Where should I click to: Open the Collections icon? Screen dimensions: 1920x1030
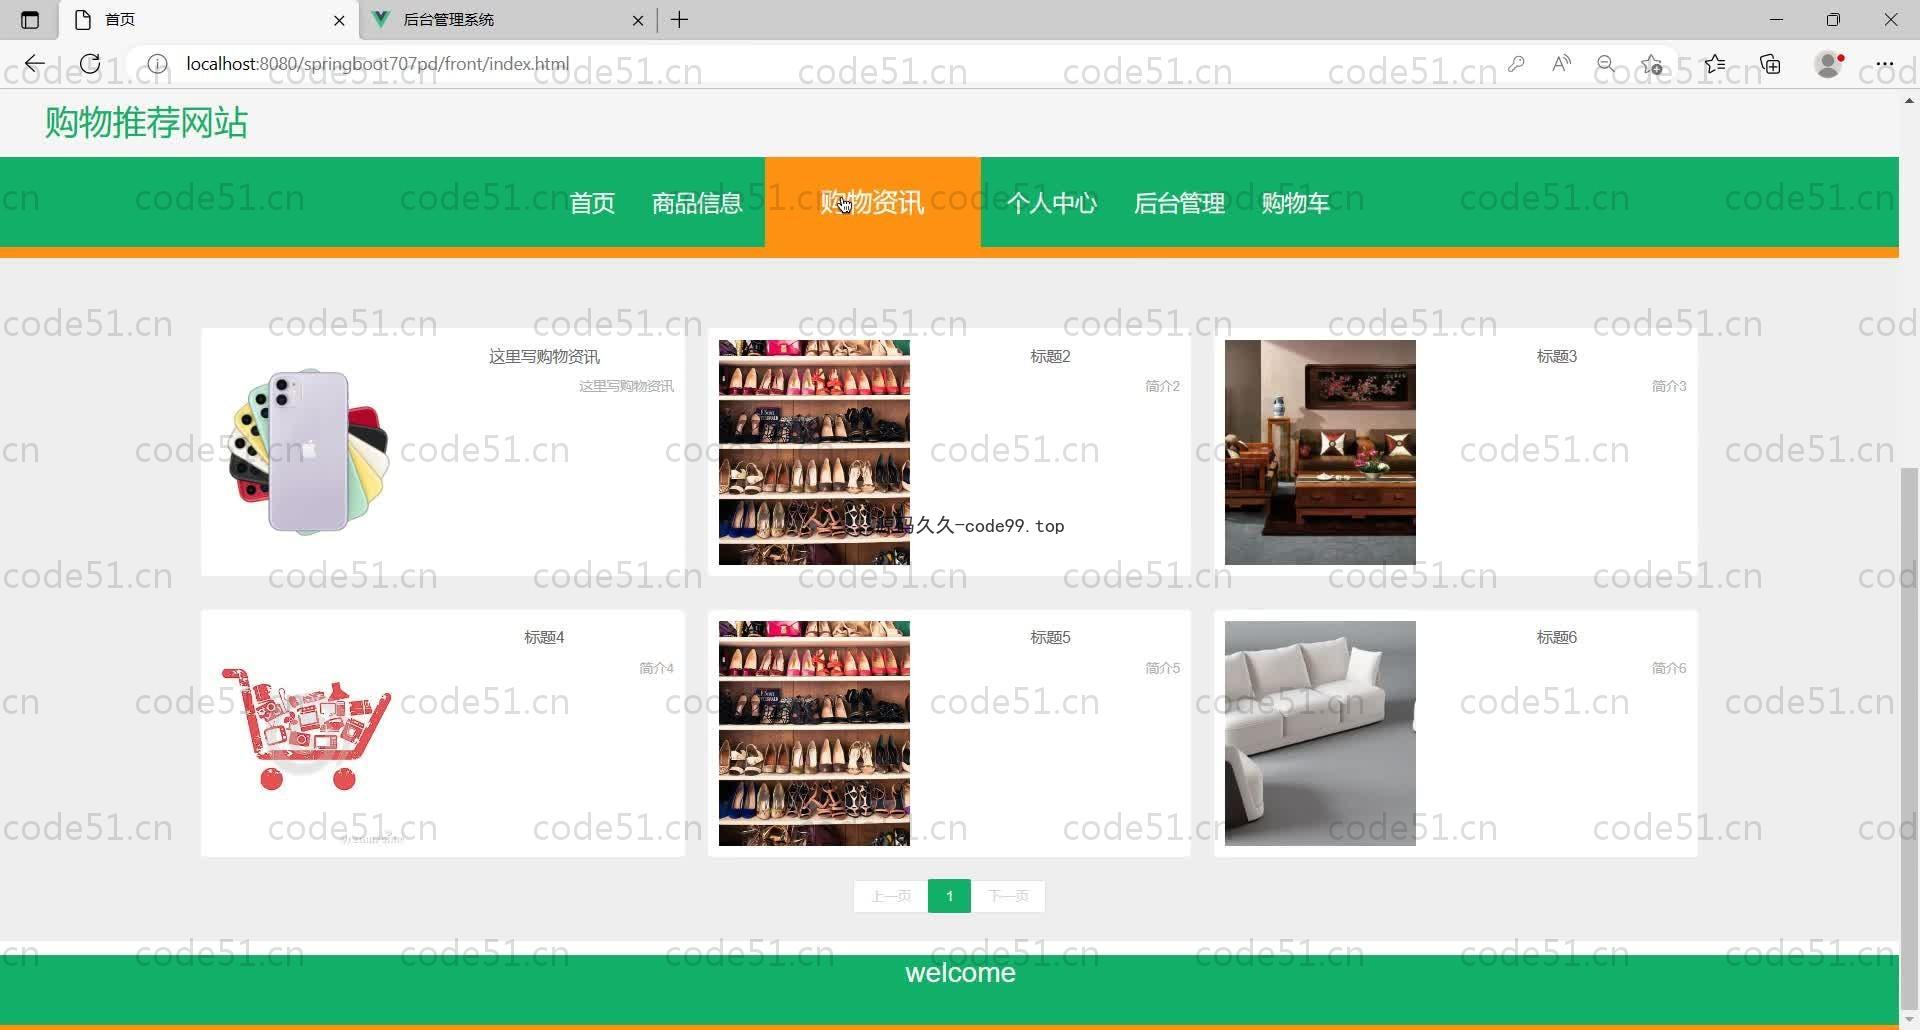pyautogui.click(x=1771, y=64)
